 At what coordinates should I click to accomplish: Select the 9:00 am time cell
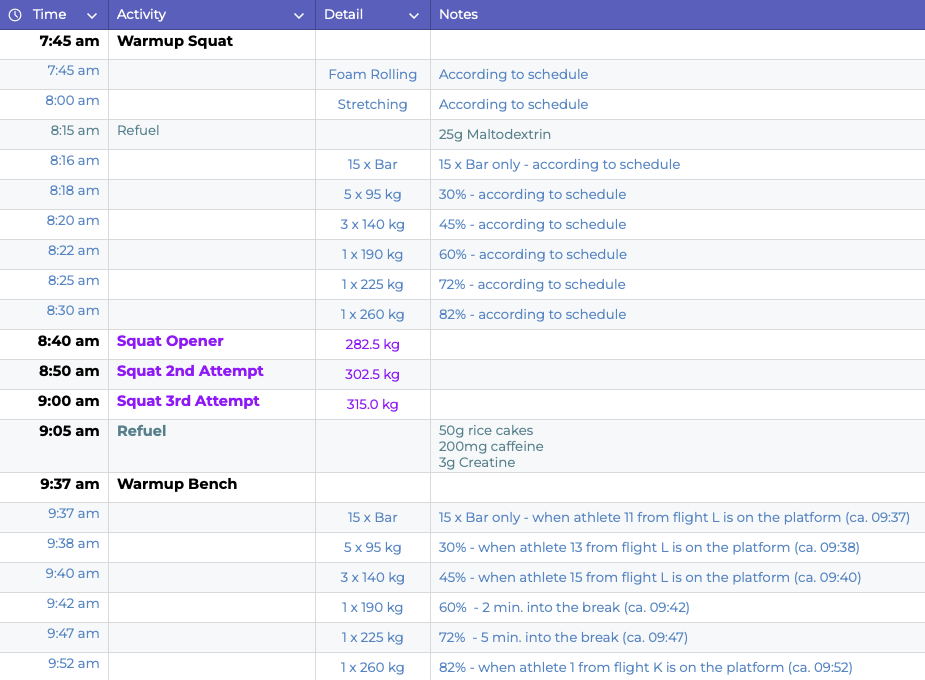coord(54,405)
